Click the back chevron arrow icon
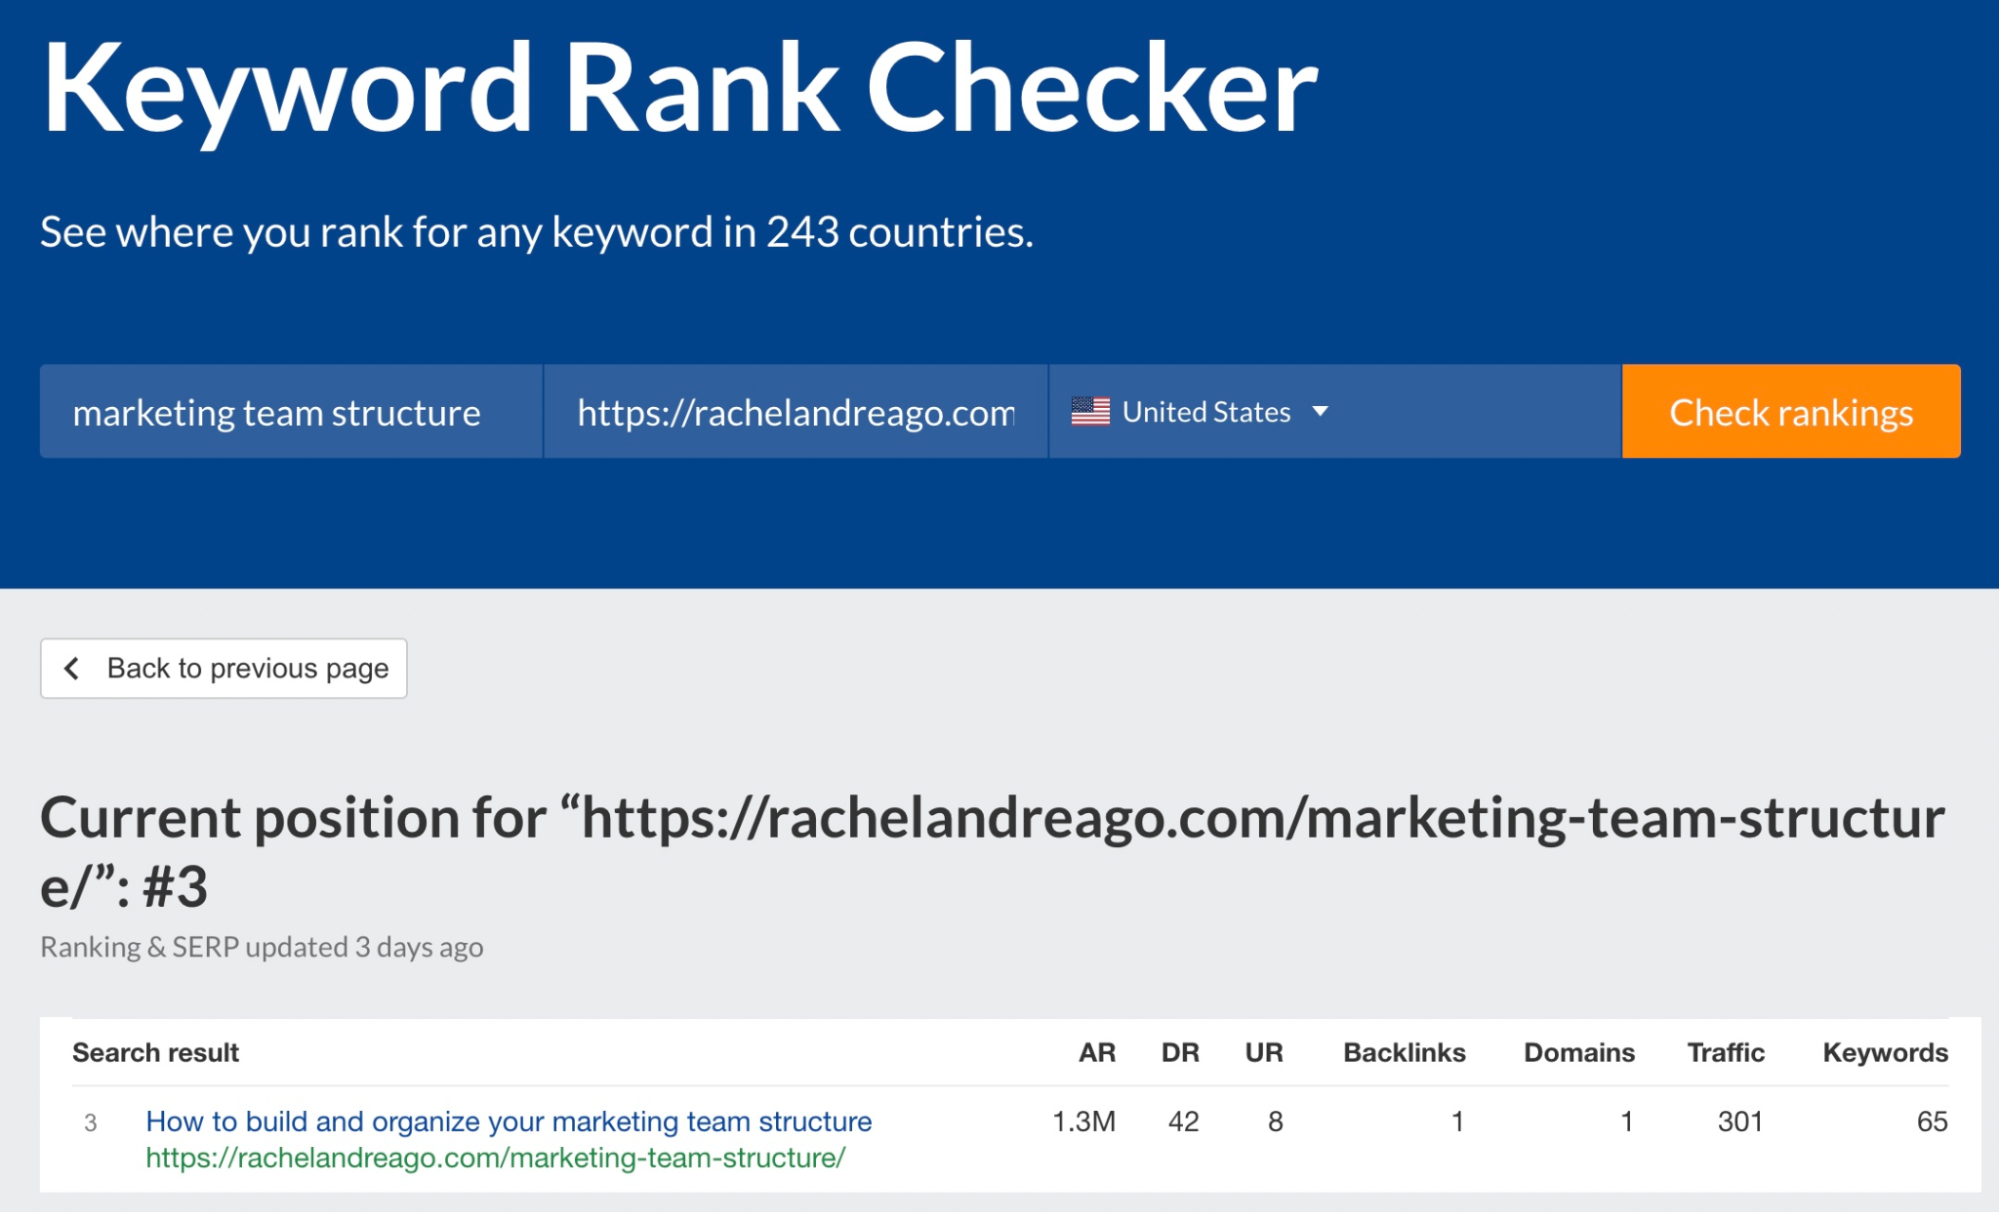This screenshot has height=1213, width=1999. point(72,668)
